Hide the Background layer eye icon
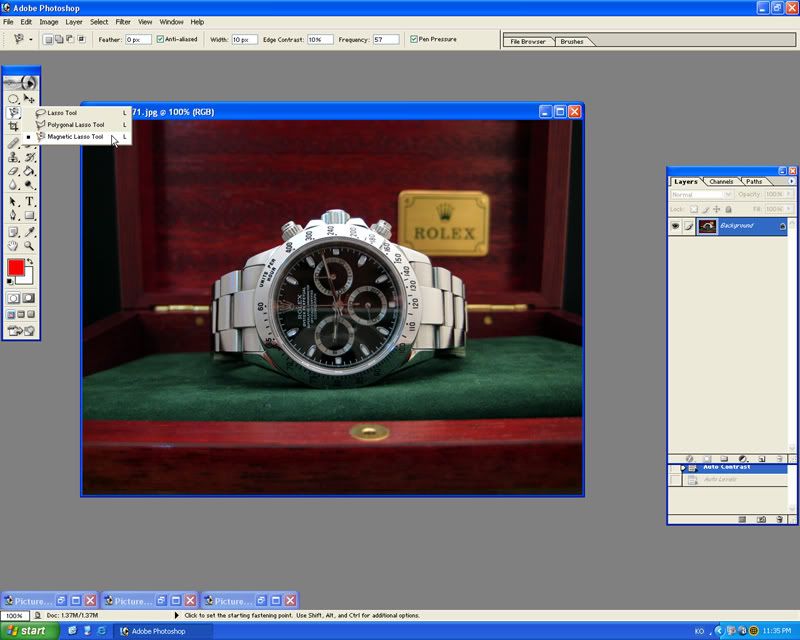Image resolution: width=800 pixels, height=640 pixels. coord(675,226)
